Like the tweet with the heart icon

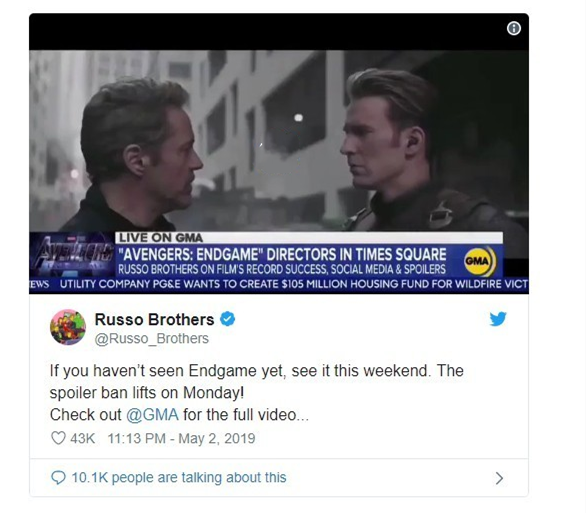58,438
